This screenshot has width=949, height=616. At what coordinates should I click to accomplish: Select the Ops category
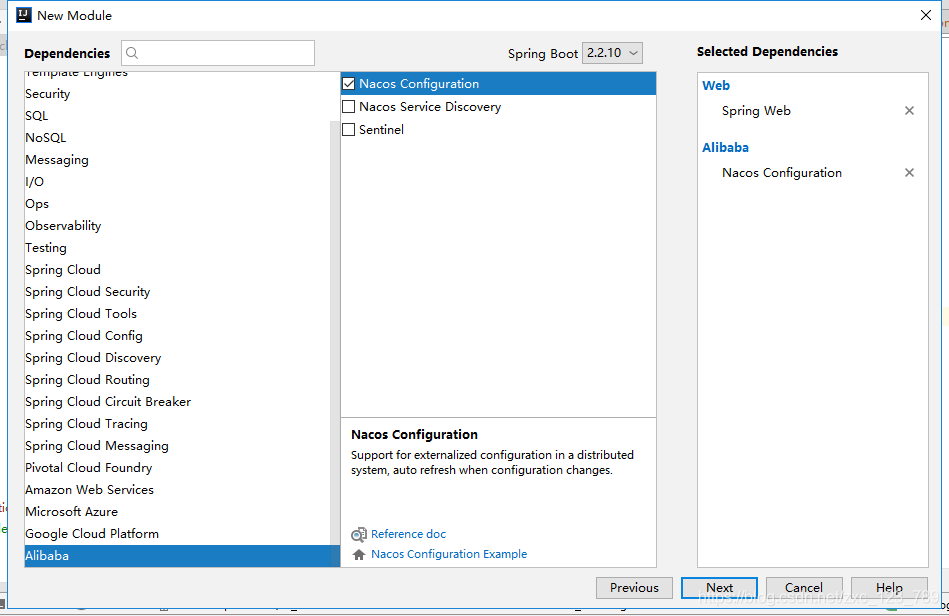[x=182, y=204]
